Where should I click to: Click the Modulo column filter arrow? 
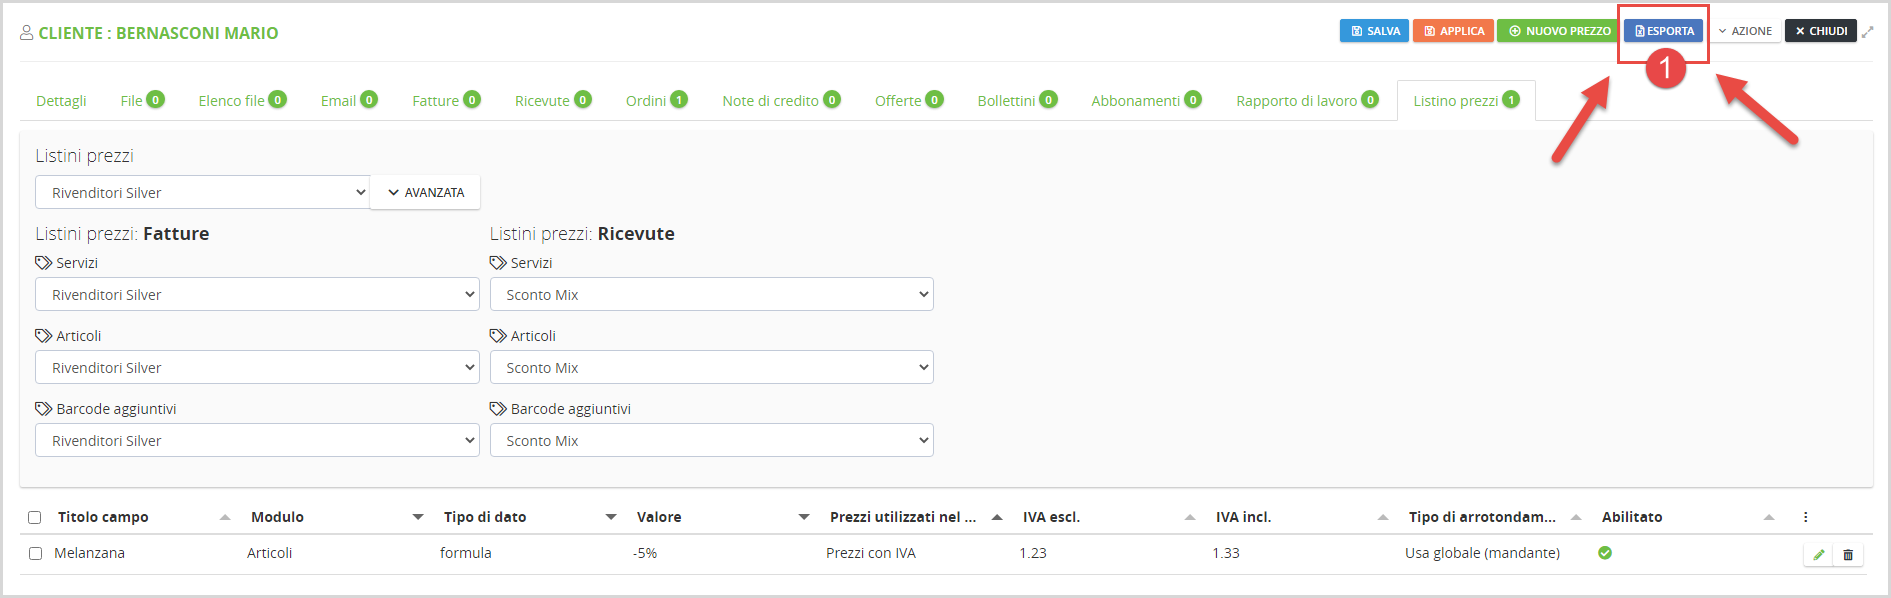click(x=418, y=517)
